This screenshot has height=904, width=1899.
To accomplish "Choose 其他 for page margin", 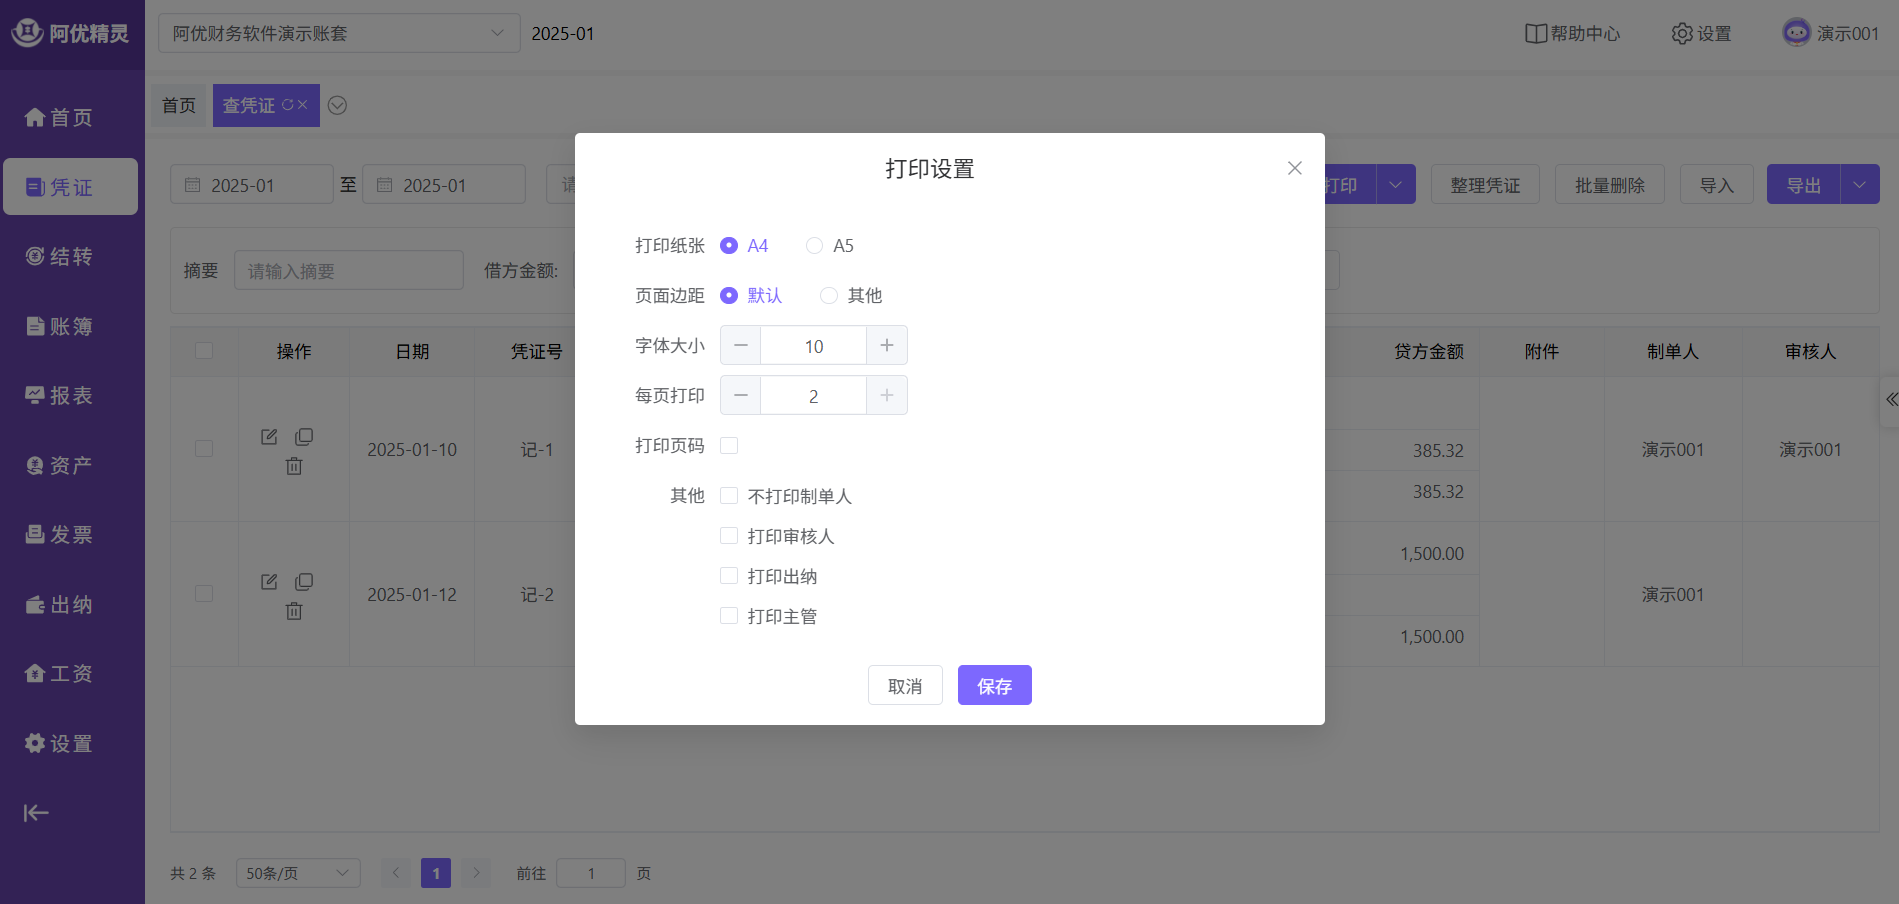I will click(x=829, y=296).
